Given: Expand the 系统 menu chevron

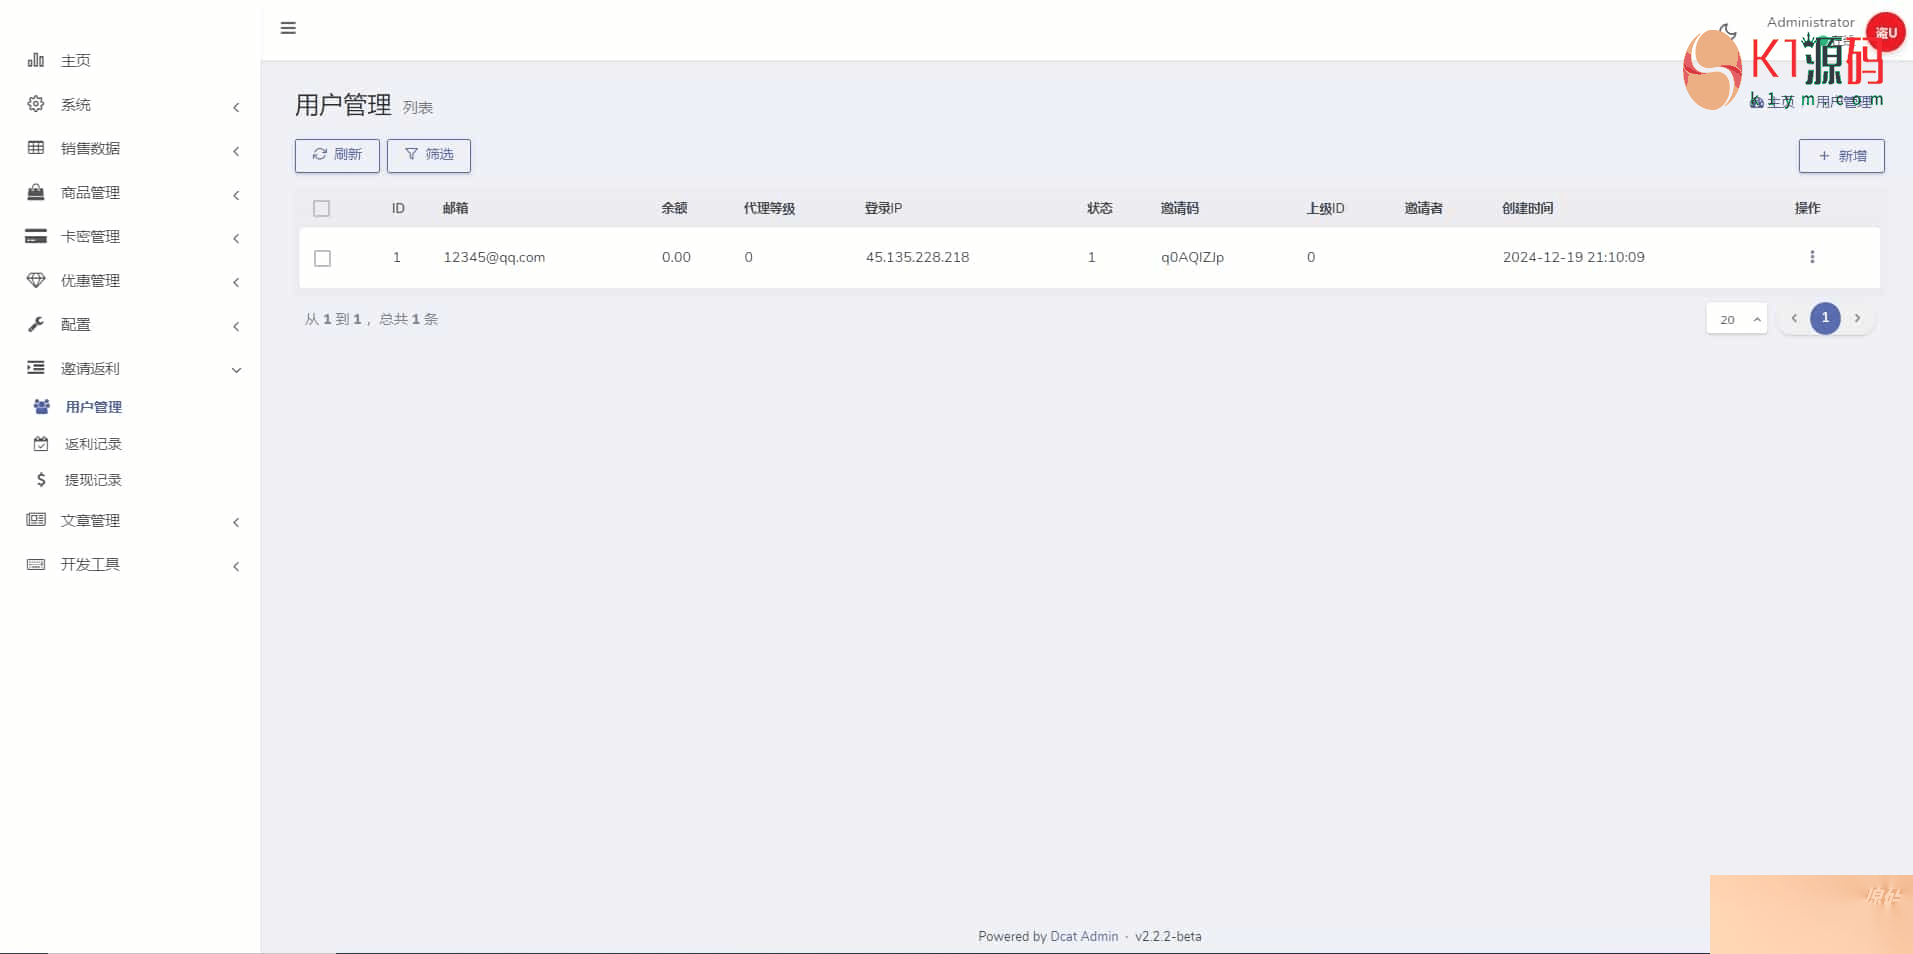Looking at the screenshot, I should 236,107.
